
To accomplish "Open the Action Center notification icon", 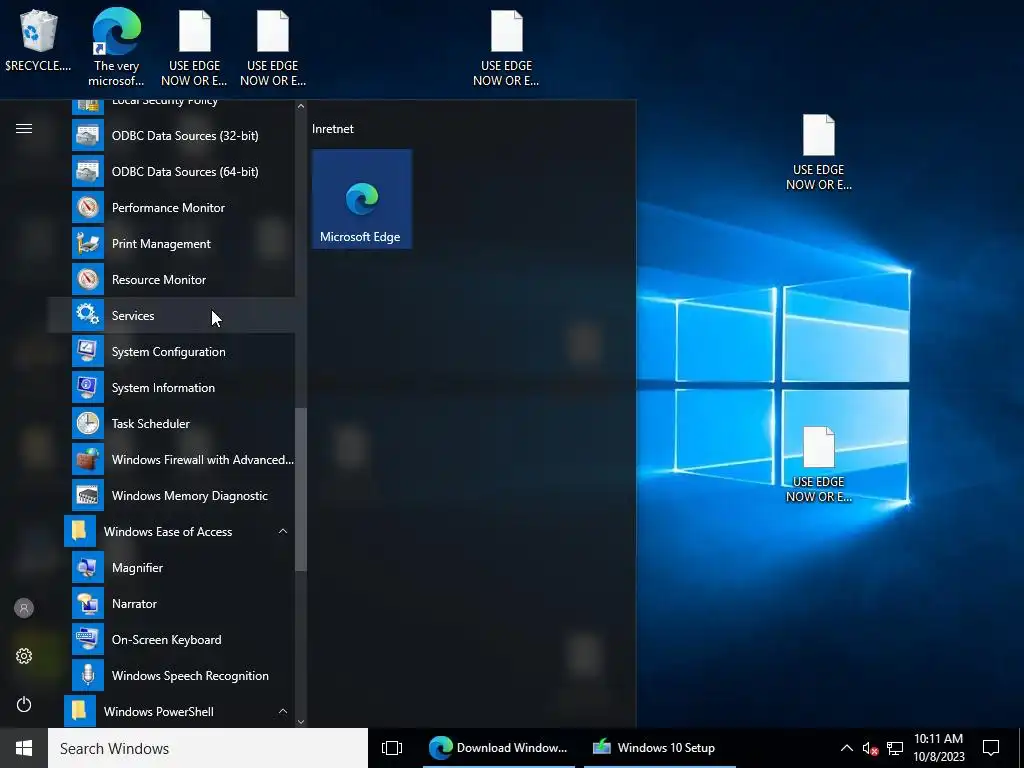I will pos(991,748).
